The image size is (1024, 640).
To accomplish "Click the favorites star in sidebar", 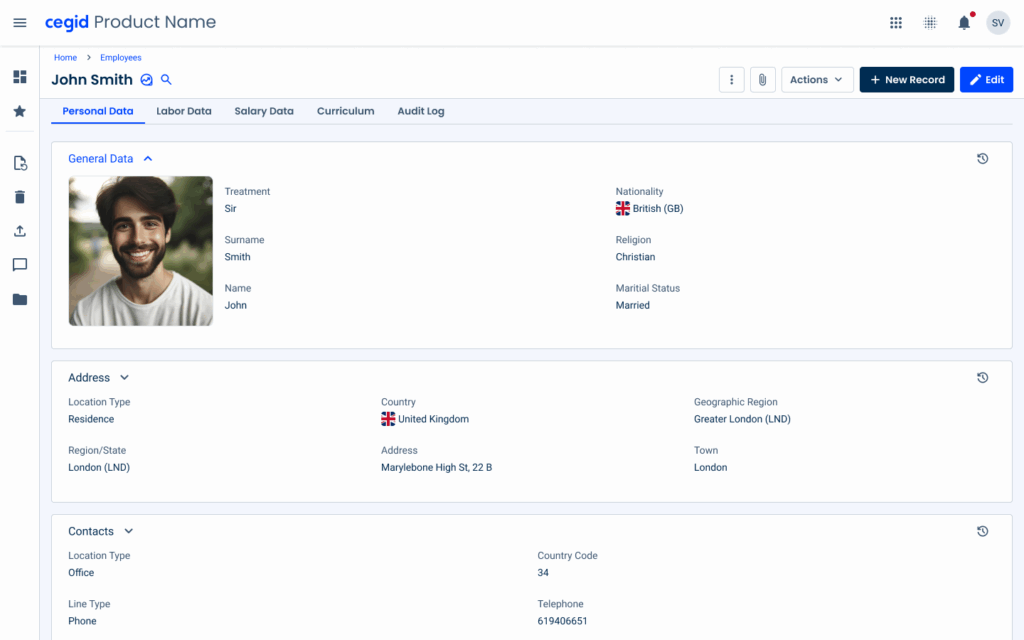I will [x=20, y=111].
